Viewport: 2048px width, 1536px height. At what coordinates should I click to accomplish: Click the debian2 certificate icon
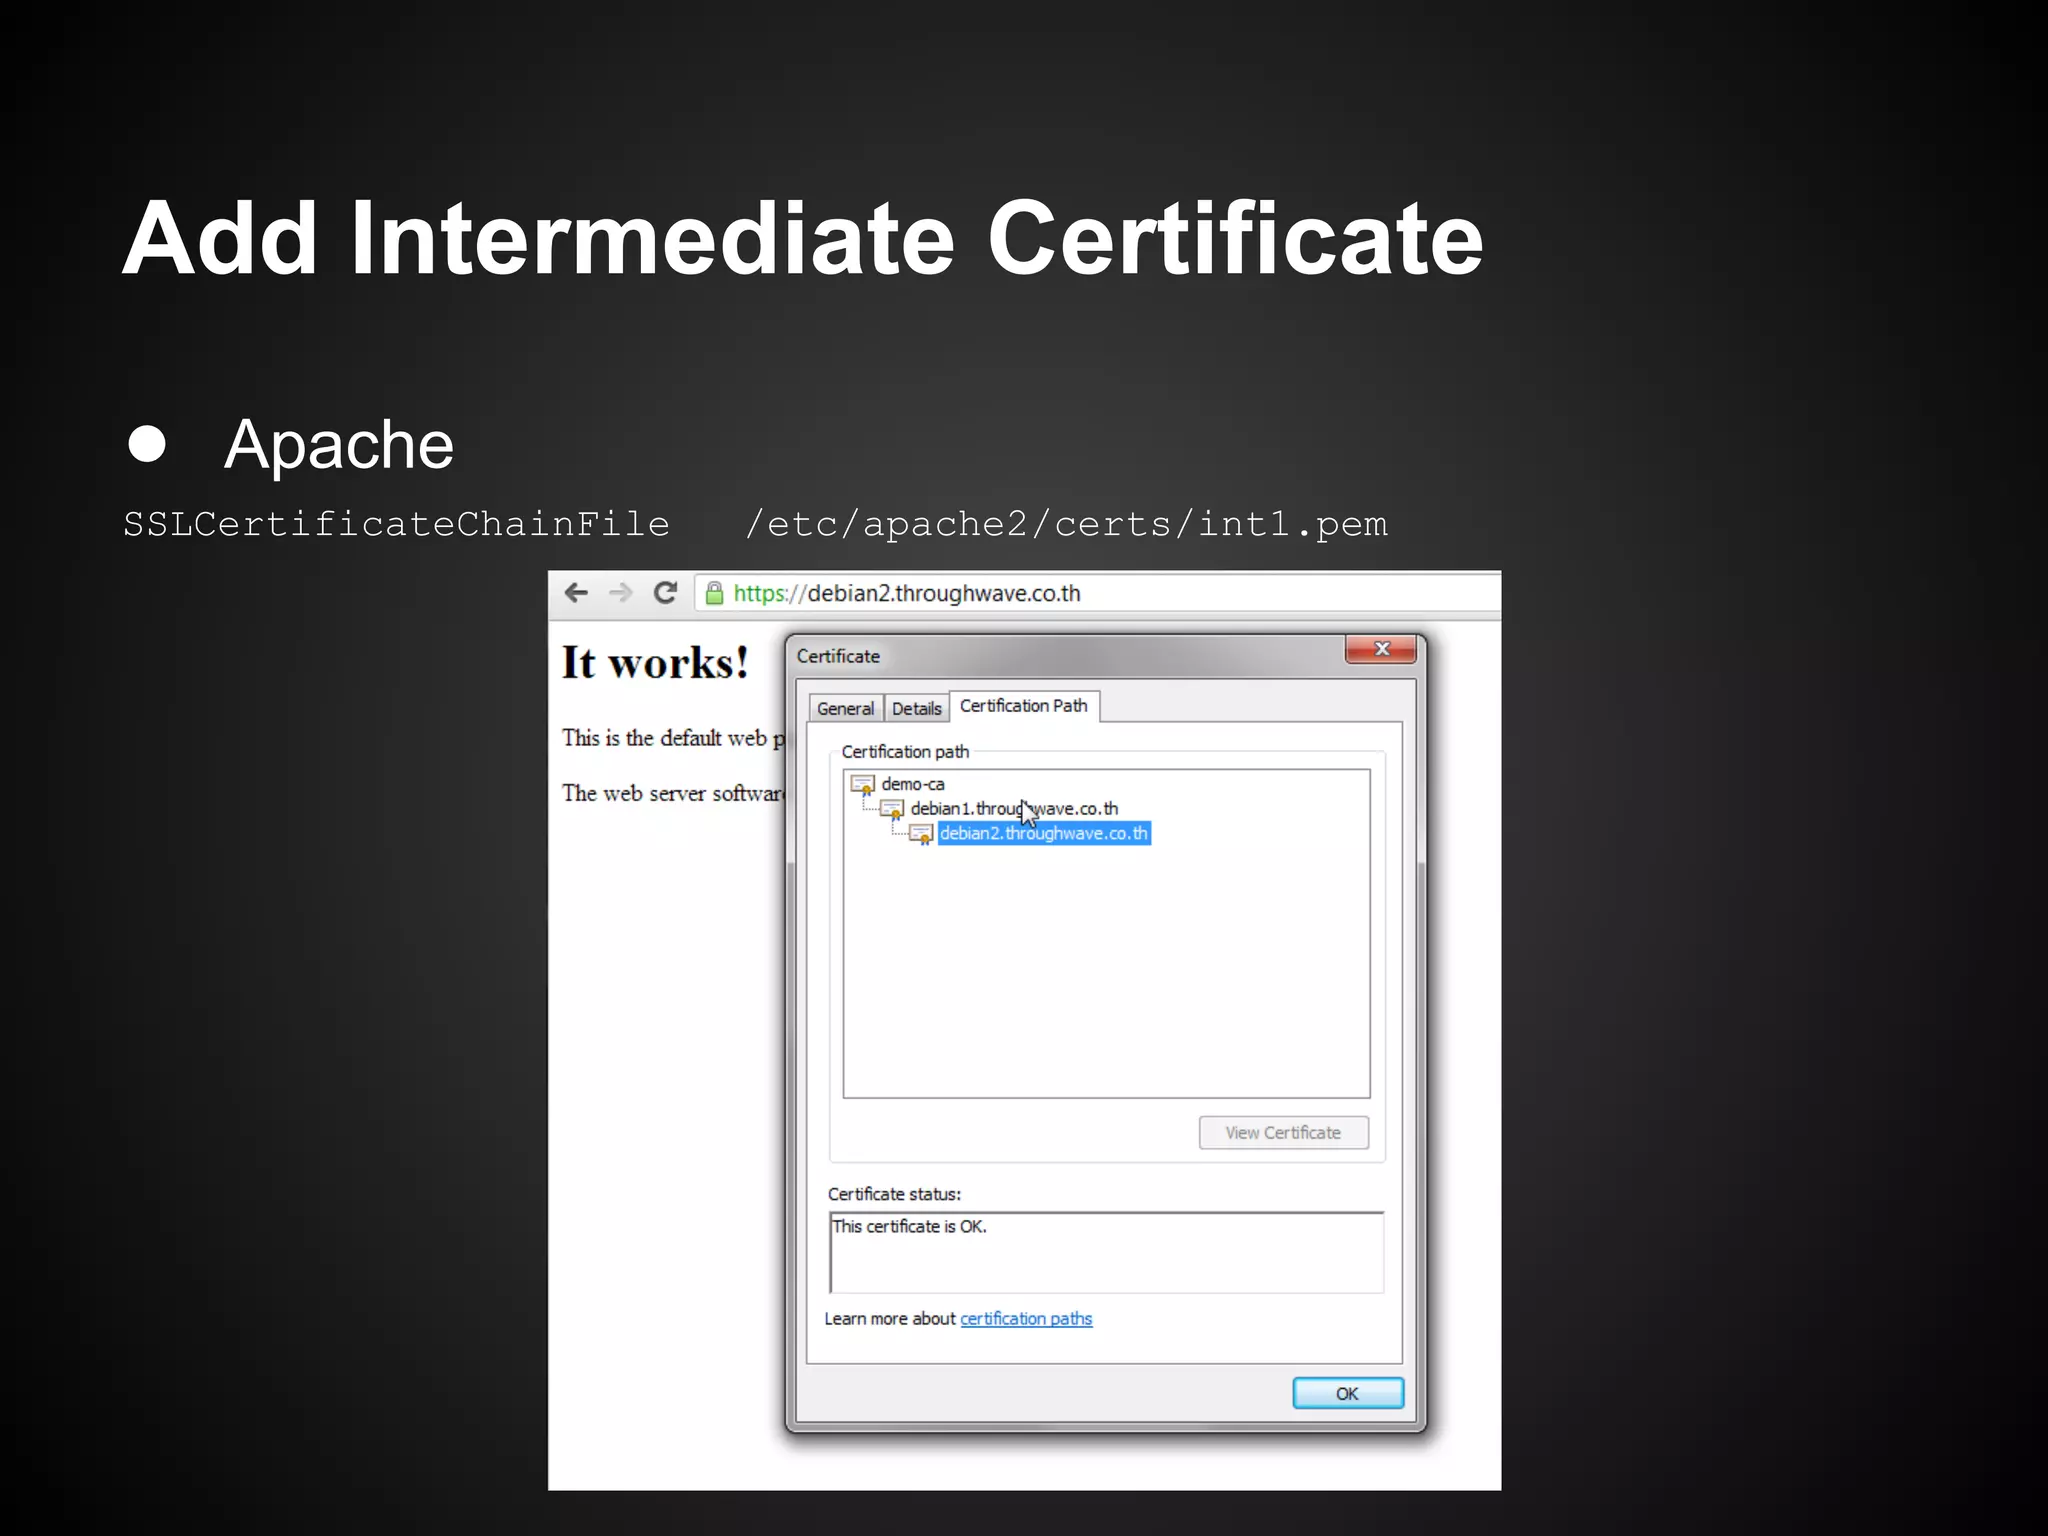pyautogui.click(x=921, y=833)
